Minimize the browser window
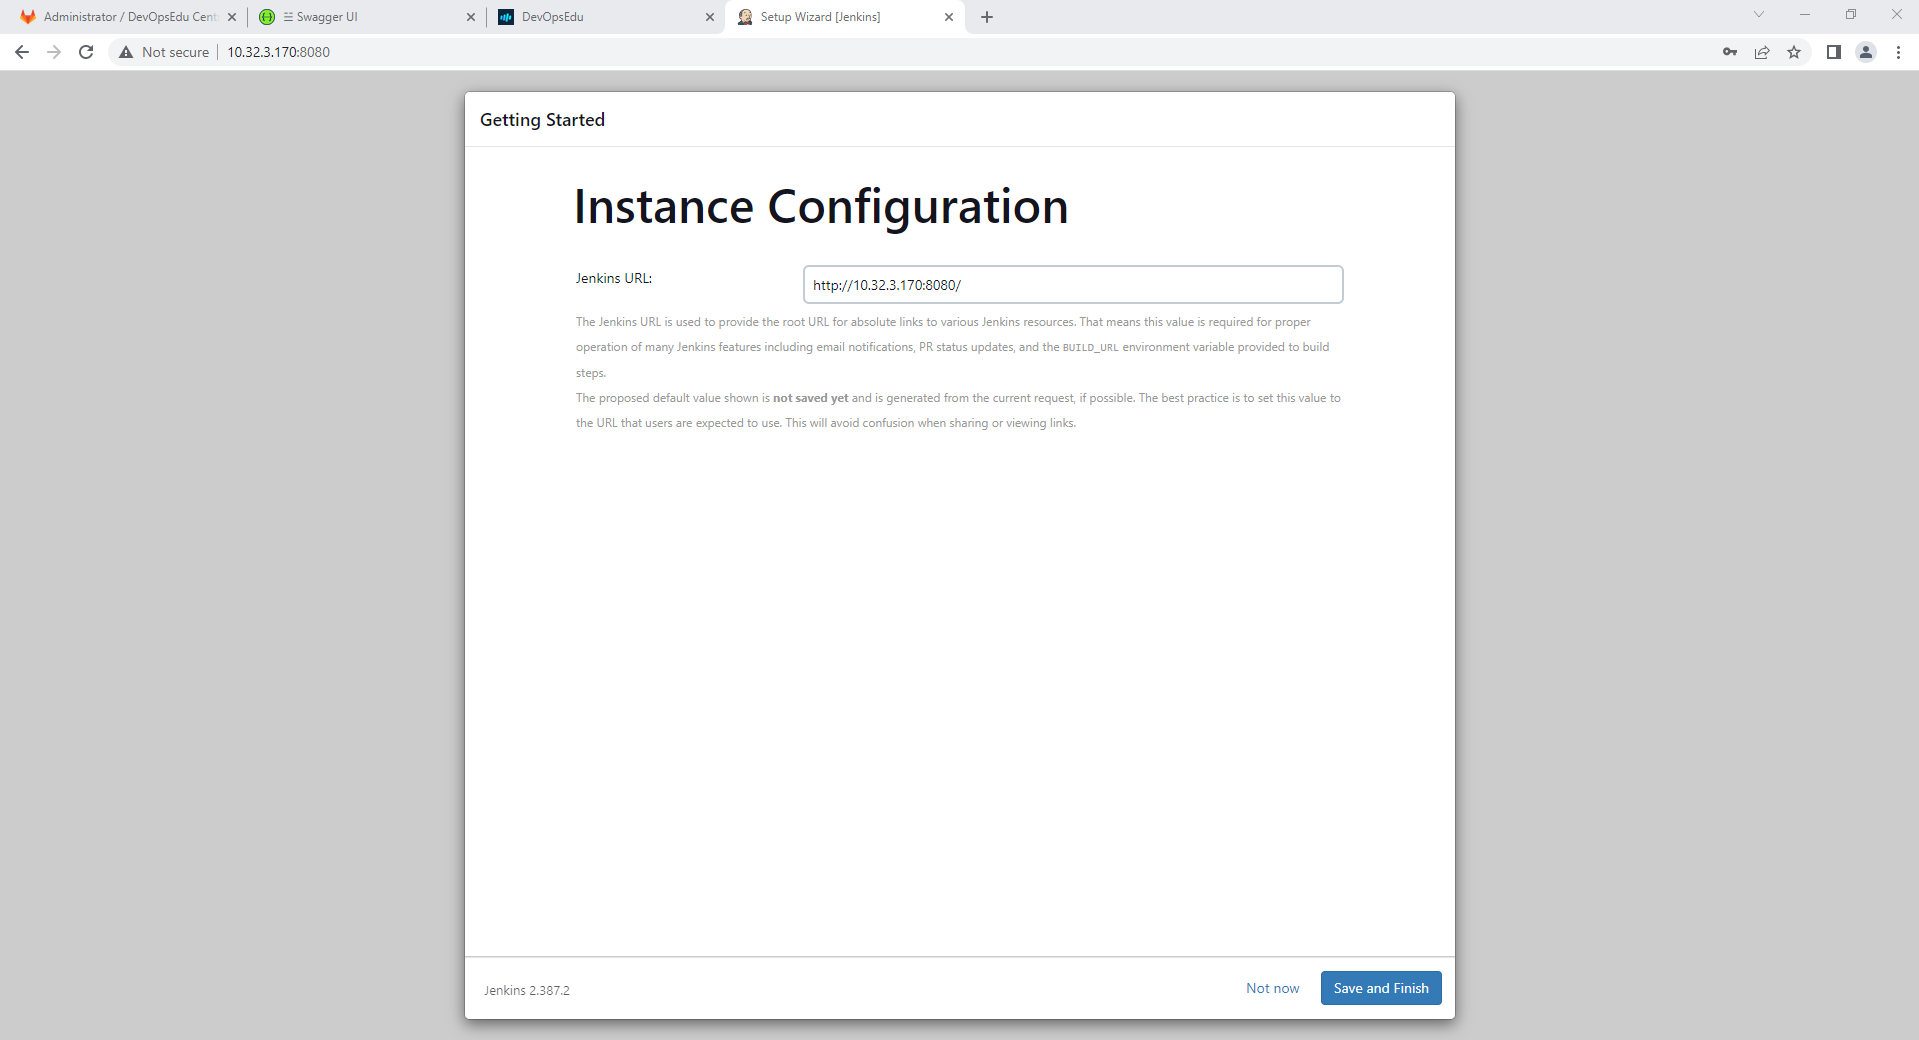 (x=1805, y=14)
